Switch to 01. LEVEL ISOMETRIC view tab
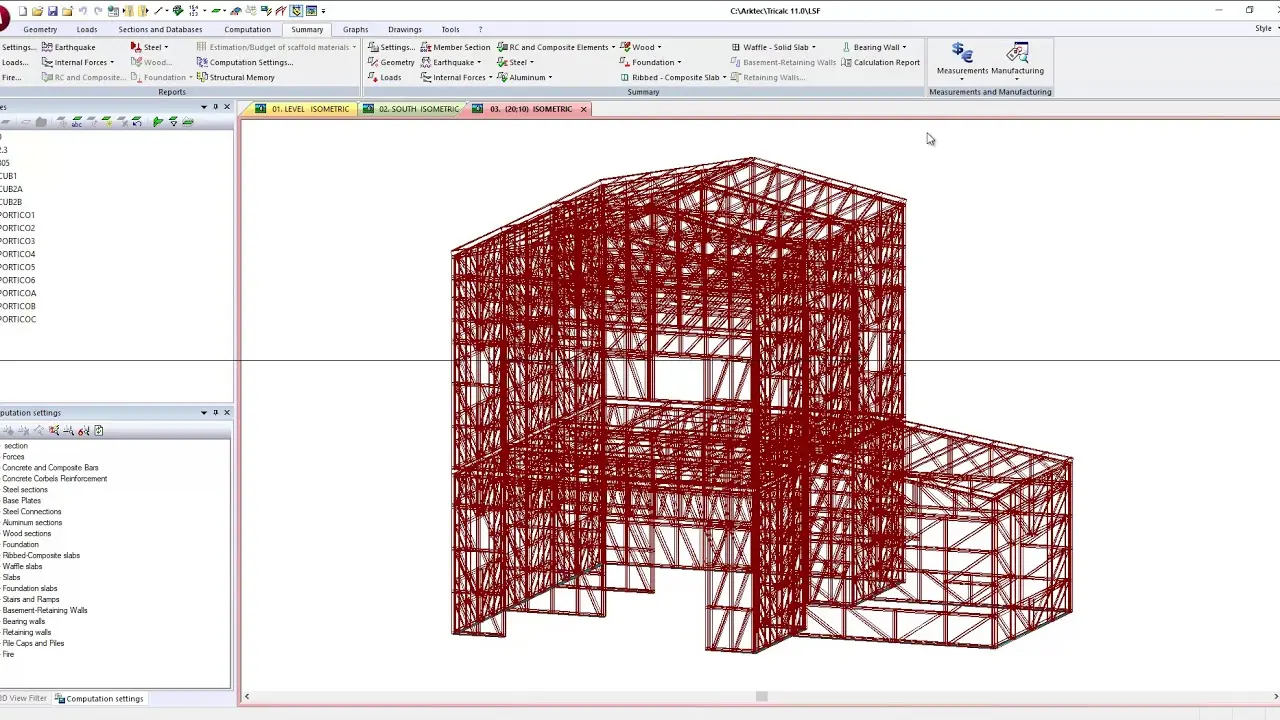Viewport: 1280px width, 720px height. coord(303,109)
